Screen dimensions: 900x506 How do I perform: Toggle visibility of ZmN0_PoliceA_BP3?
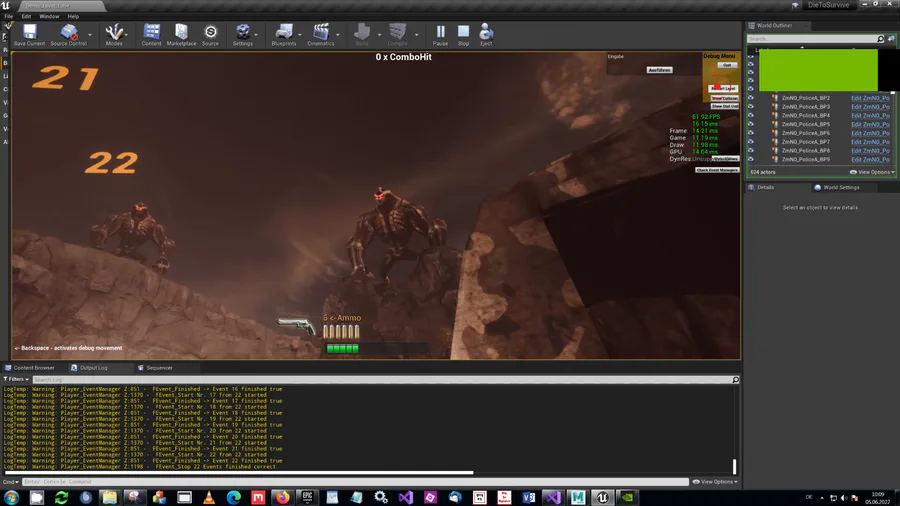[x=751, y=107]
